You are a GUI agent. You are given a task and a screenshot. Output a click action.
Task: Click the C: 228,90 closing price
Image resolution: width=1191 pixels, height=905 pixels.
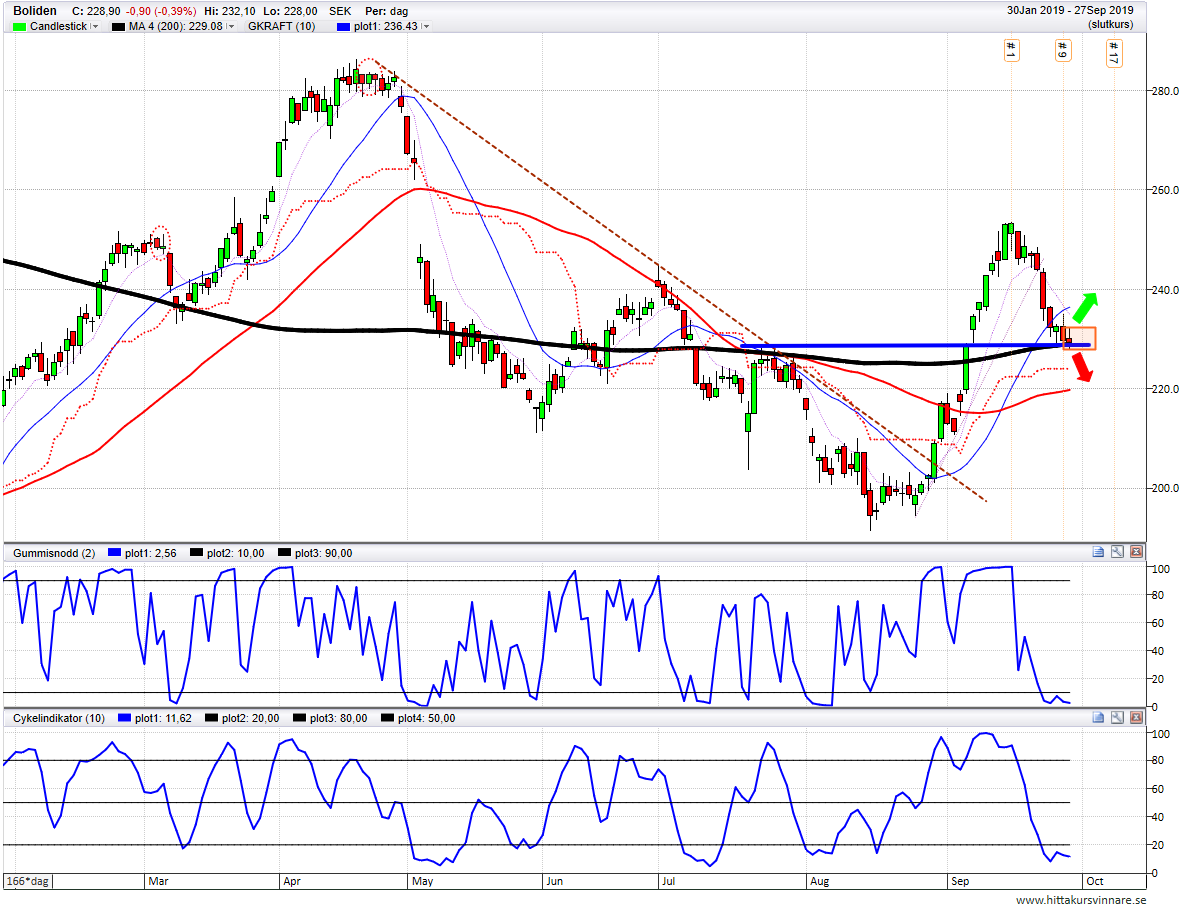coord(96,11)
